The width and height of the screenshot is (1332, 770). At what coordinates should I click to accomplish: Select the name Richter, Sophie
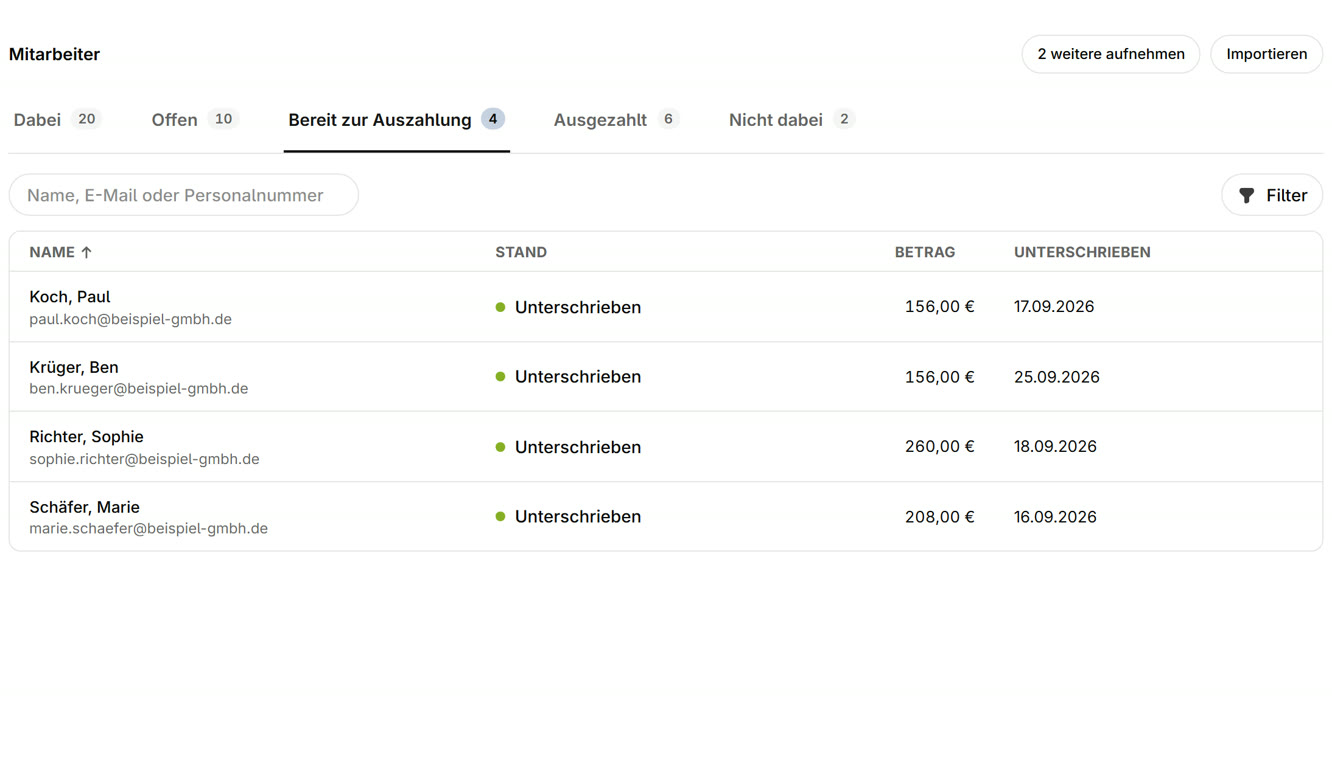86,437
